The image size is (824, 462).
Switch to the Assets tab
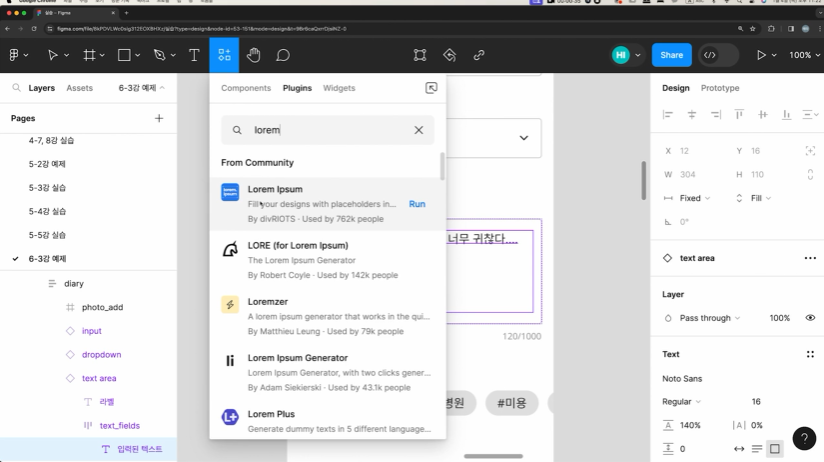pos(79,88)
